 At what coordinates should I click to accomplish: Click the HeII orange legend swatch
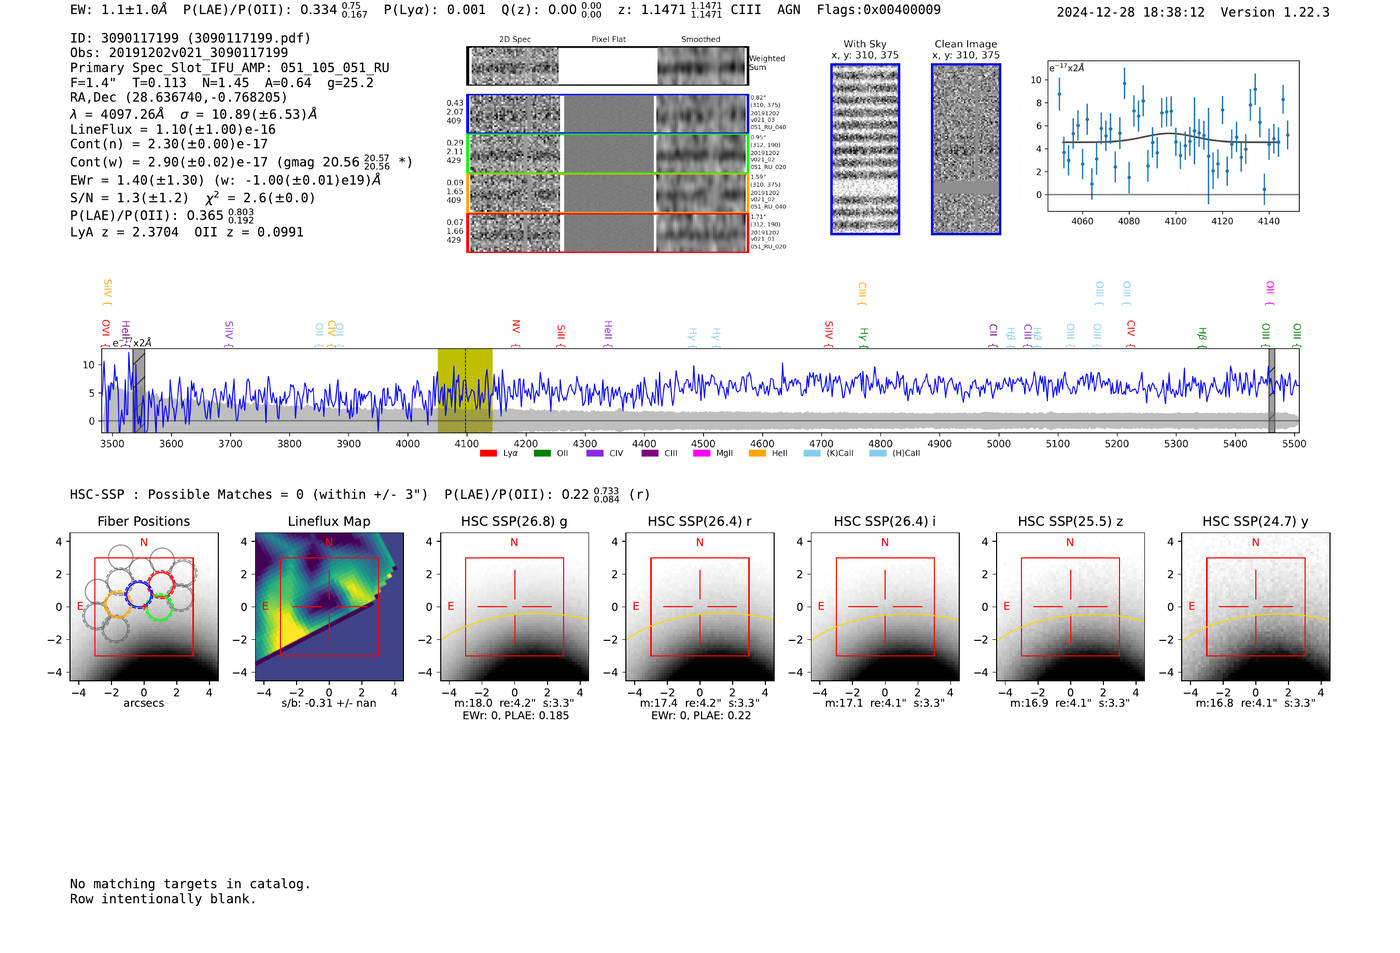point(757,453)
